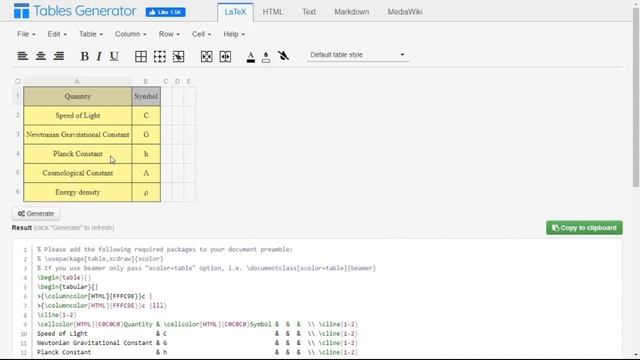
Task: Toggle italic formatting
Action: click(99, 56)
